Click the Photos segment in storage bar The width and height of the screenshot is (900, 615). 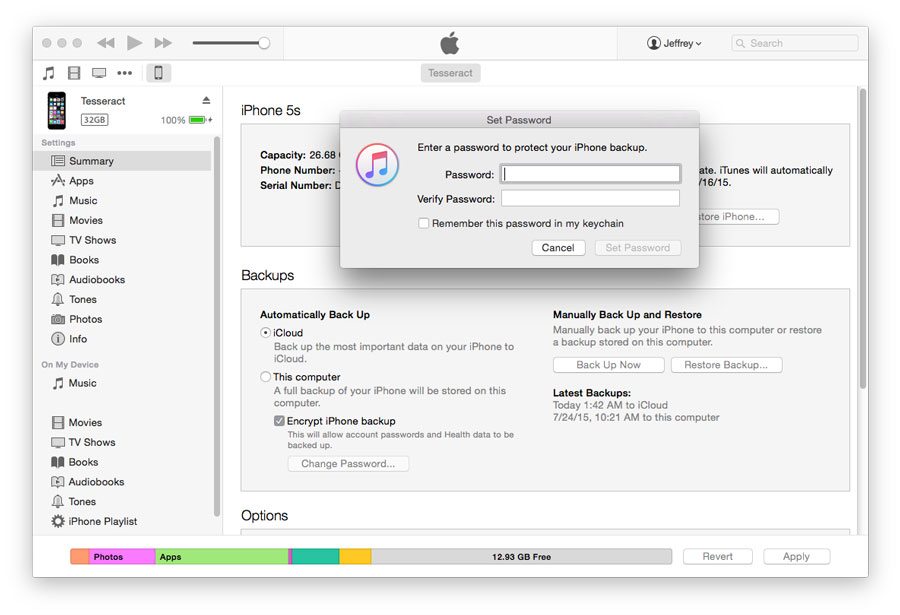(x=122, y=556)
